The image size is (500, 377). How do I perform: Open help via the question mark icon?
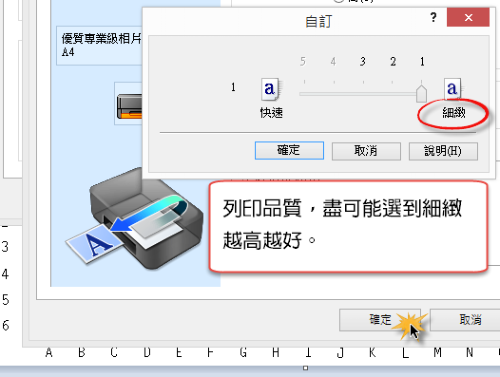point(433,17)
